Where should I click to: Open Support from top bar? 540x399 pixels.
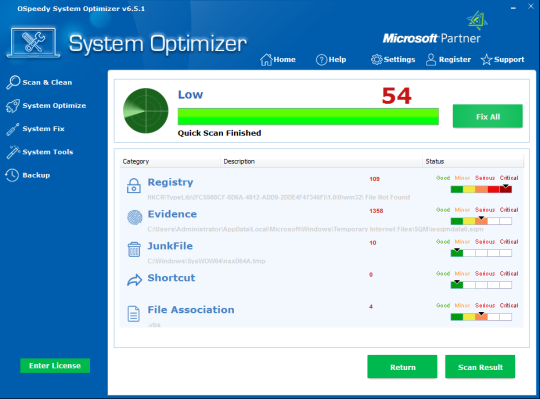[x=502, y=60]
